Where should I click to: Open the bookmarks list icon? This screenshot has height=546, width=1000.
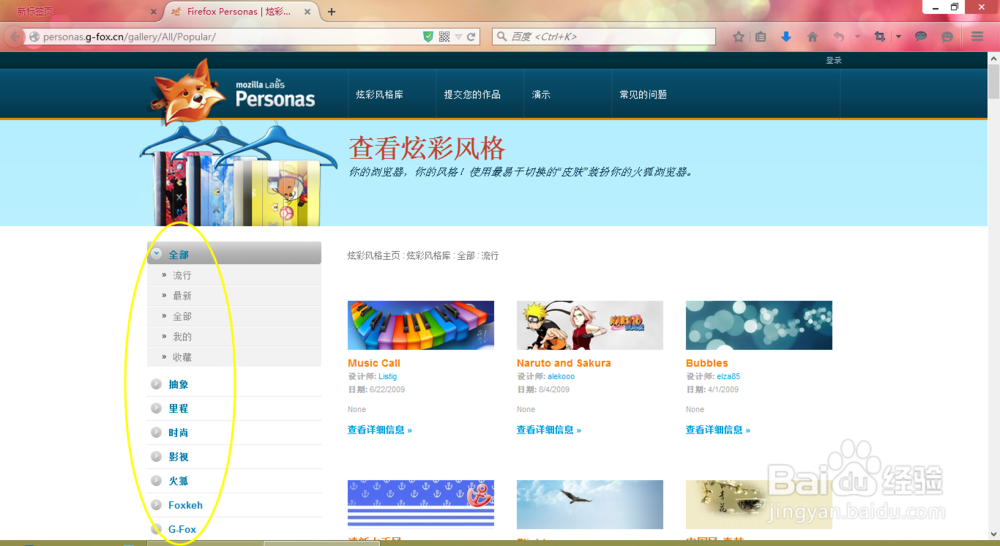tap(760, 36)
